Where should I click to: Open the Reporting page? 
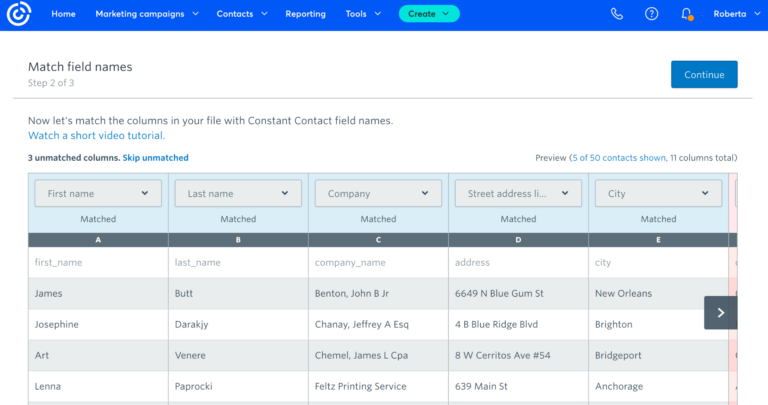click(305, 14)
